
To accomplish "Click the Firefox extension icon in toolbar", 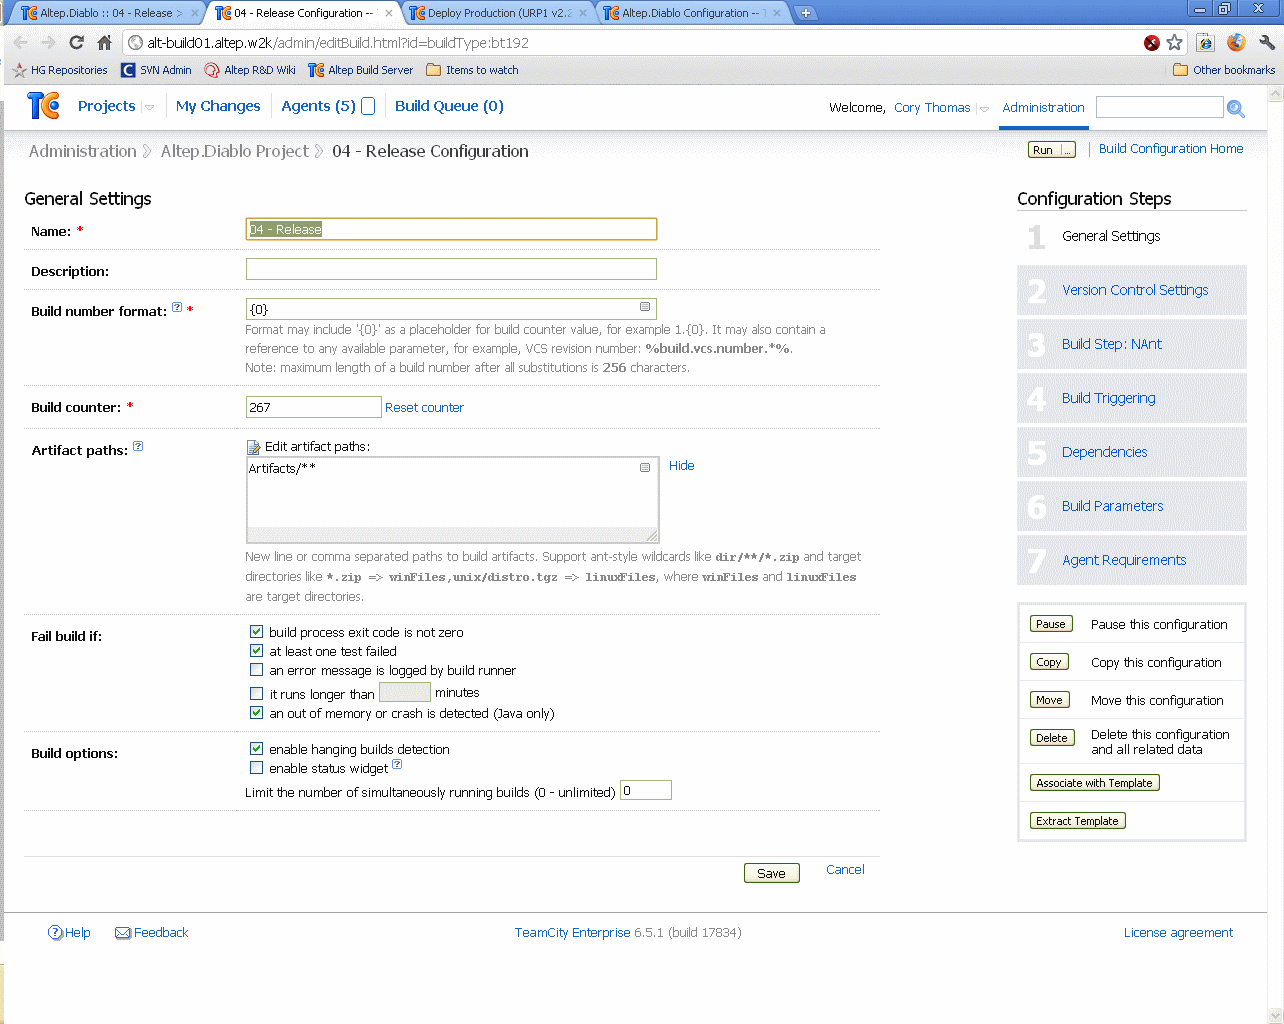I will click(1237, 42).
